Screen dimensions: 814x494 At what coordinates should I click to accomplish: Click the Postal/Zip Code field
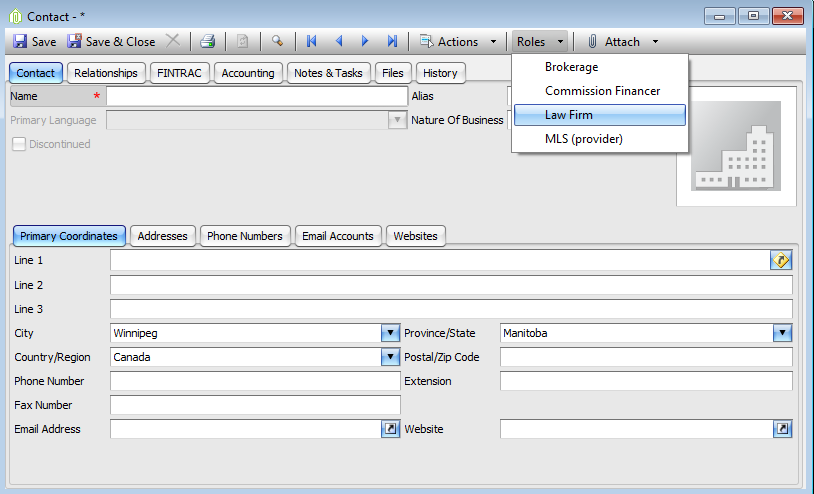tap(646, 356)
